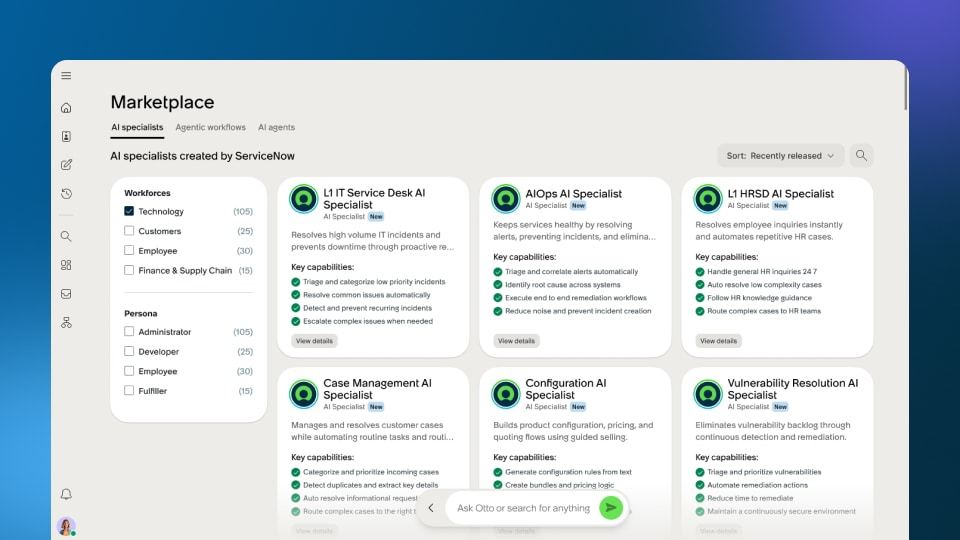Click 'AI specialists created by ServiceNow' subtitle
Screen dimensions: 960x540
click(203, 156)
